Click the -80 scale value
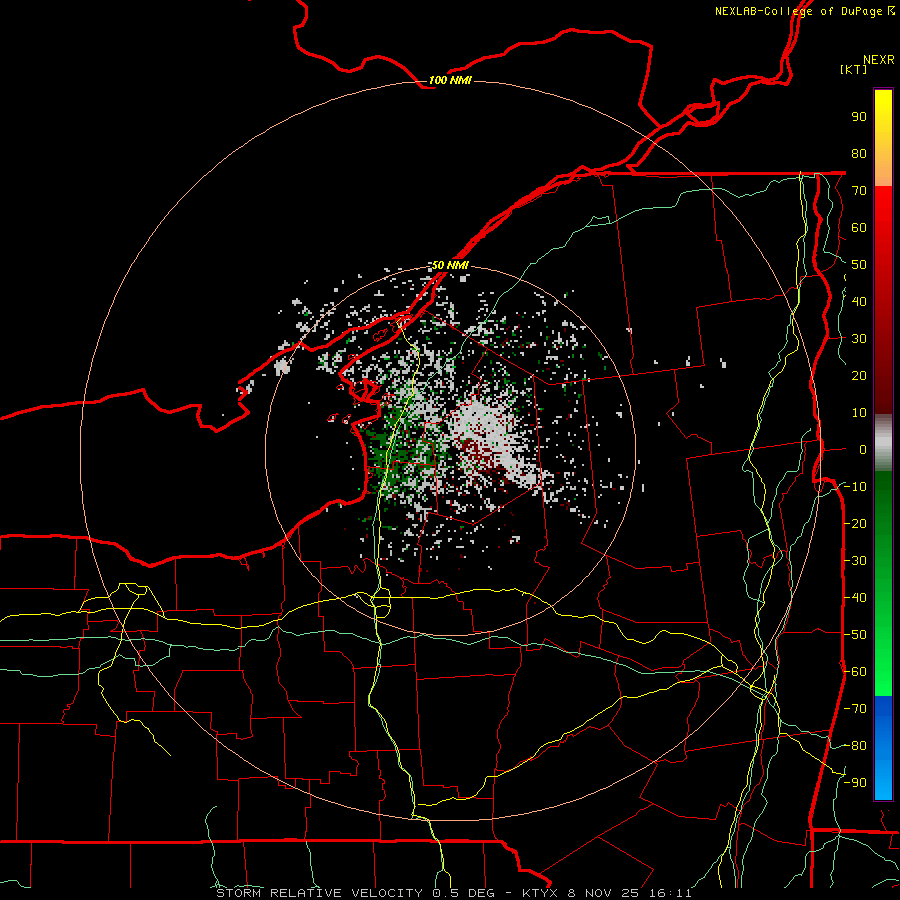The height and width of the screenshot is (900, 900). [x=855, y=746]
